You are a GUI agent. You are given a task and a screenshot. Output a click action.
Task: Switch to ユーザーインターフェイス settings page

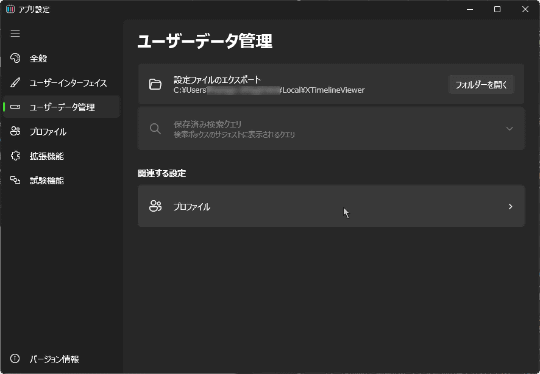point(62,83)
